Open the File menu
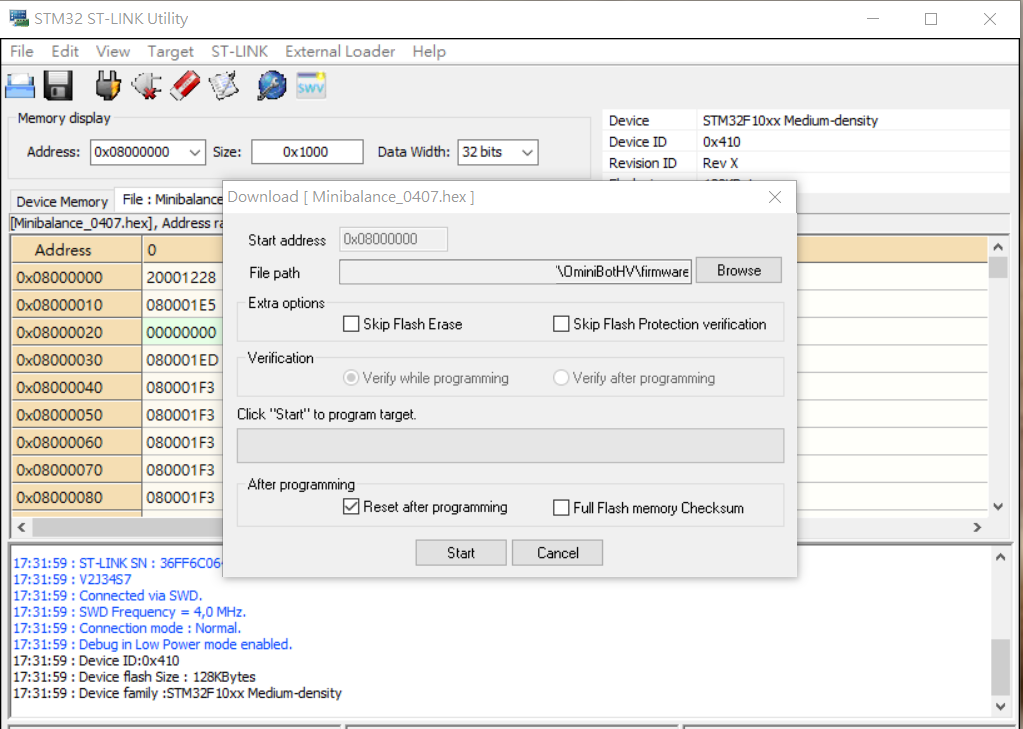The image size is (1023, 729). (x=22, y=52)
